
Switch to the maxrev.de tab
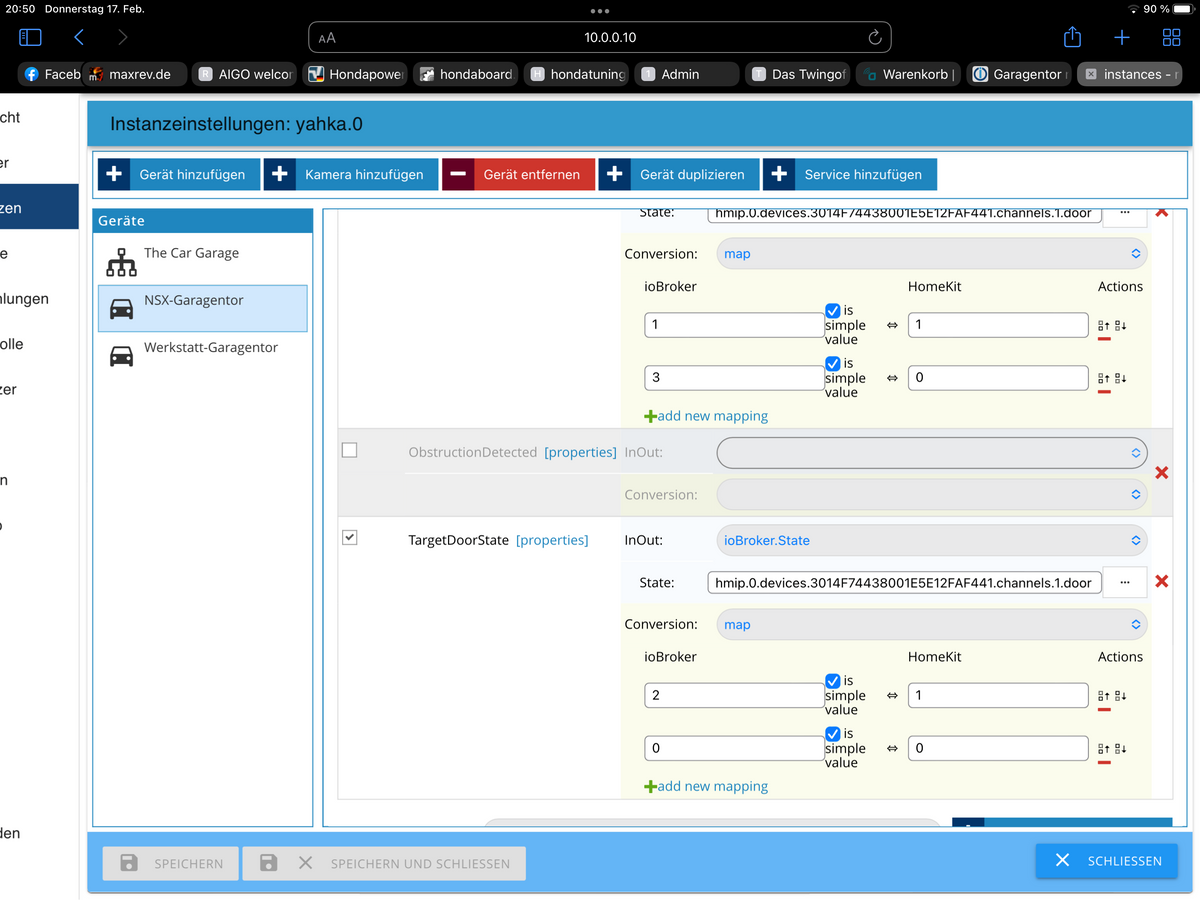click(137, 74)
